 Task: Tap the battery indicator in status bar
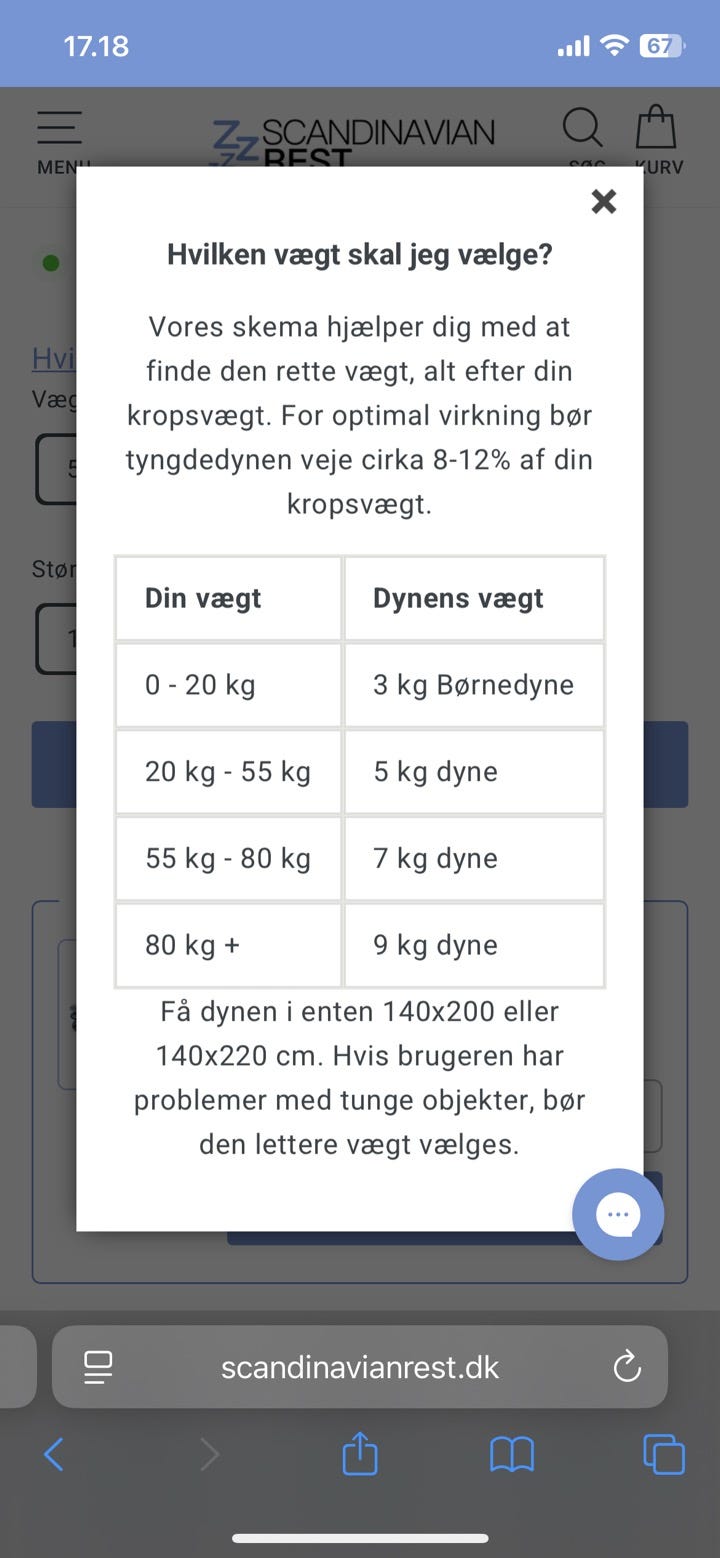click(661, 46)
